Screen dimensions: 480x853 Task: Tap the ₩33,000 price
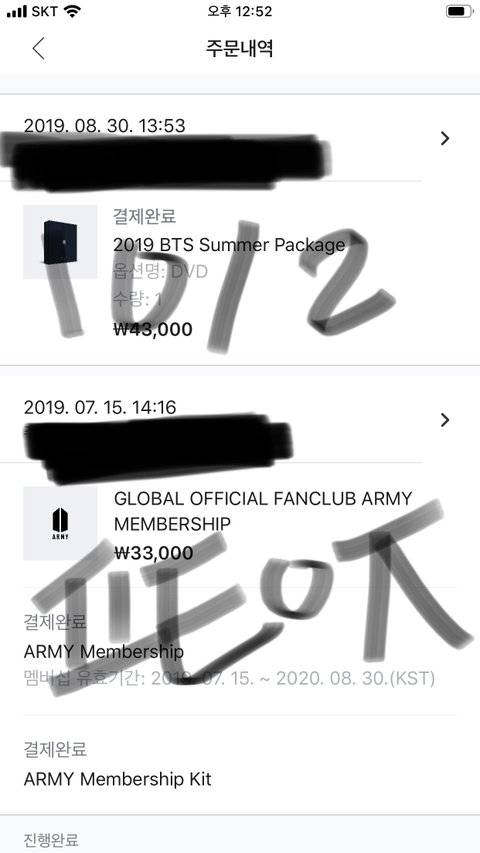click(153, 553)
